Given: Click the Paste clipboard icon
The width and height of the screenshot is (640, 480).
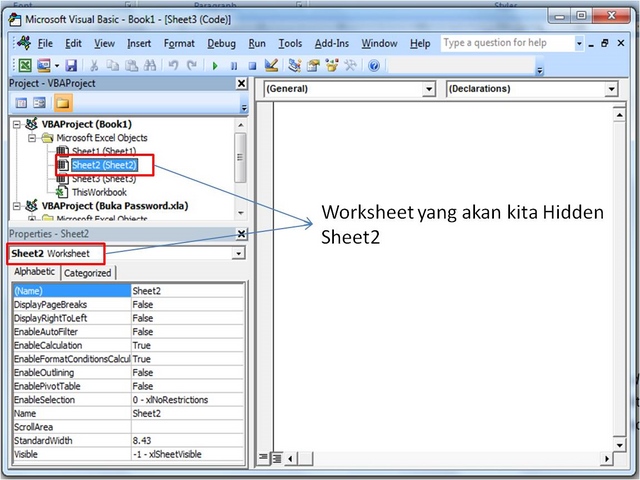Looking at the screenshot, I should [x=131, y=65].
